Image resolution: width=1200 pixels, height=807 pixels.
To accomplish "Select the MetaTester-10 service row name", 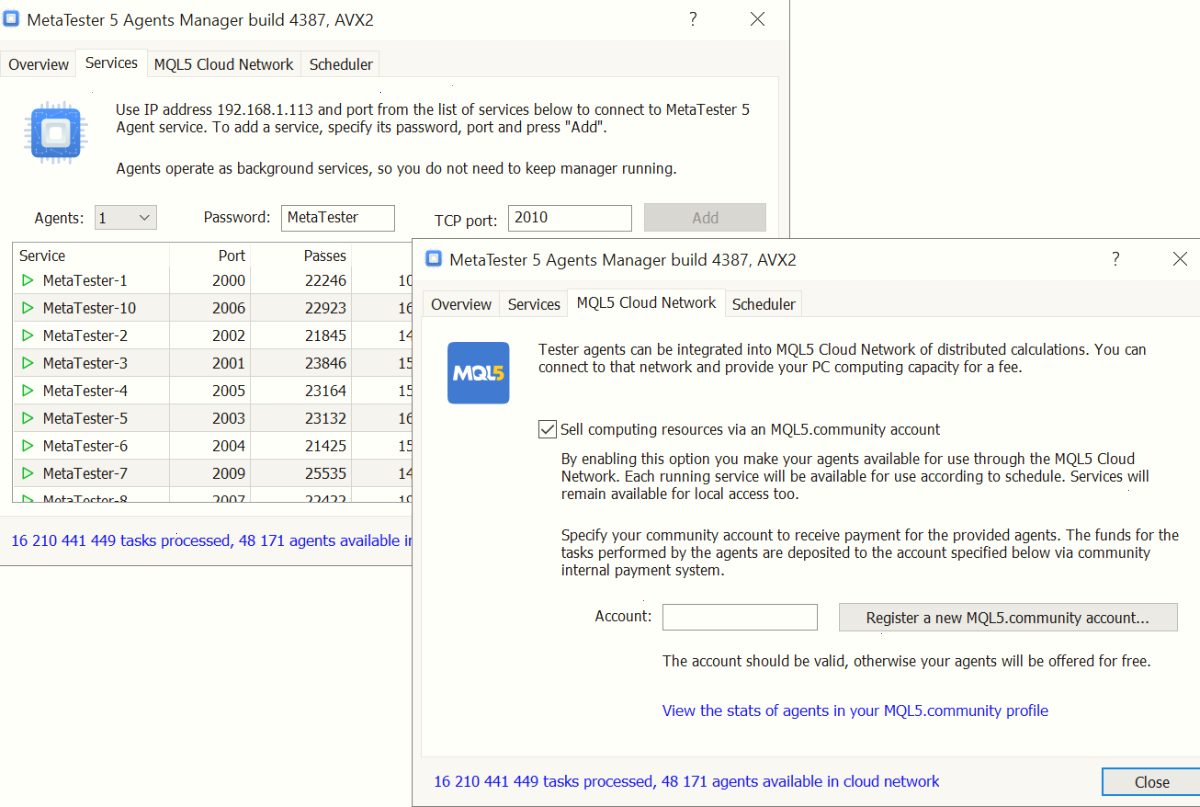I will click(89, 308).
